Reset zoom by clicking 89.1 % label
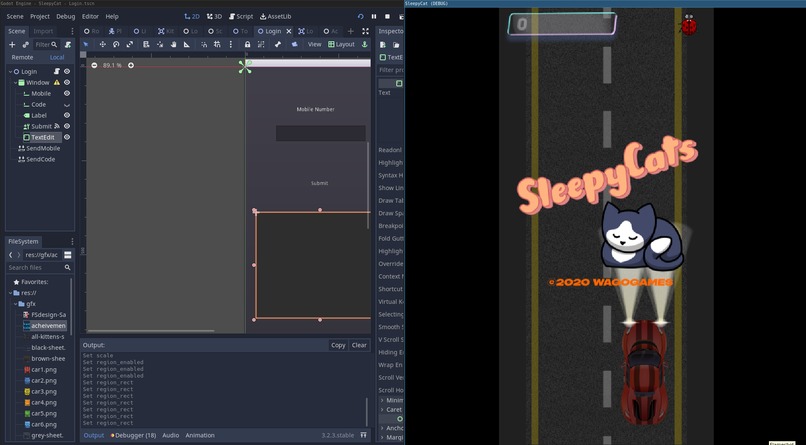806x445 pixels. [112, 65]
